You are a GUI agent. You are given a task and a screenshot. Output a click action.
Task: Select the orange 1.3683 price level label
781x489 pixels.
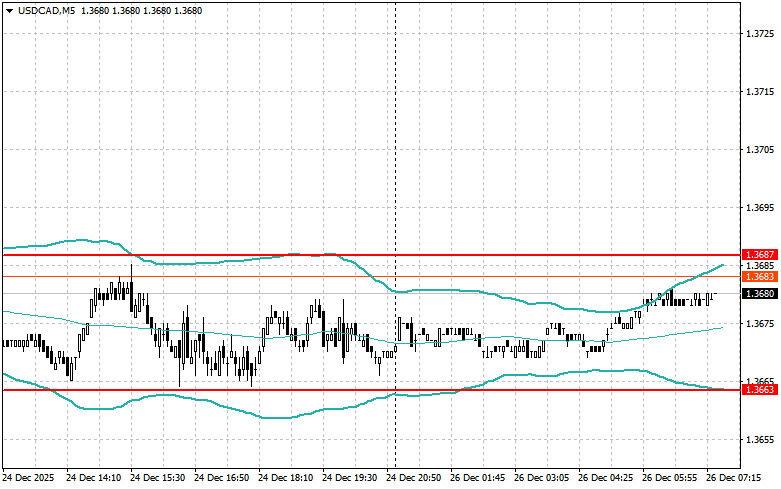coord(760,276)
